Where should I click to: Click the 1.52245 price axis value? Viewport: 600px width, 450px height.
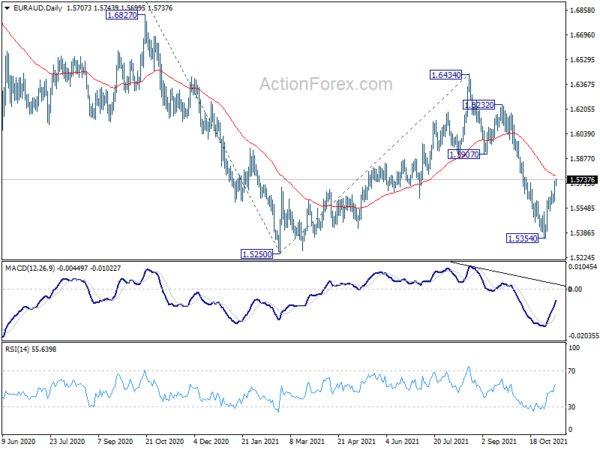pos(582,258)
